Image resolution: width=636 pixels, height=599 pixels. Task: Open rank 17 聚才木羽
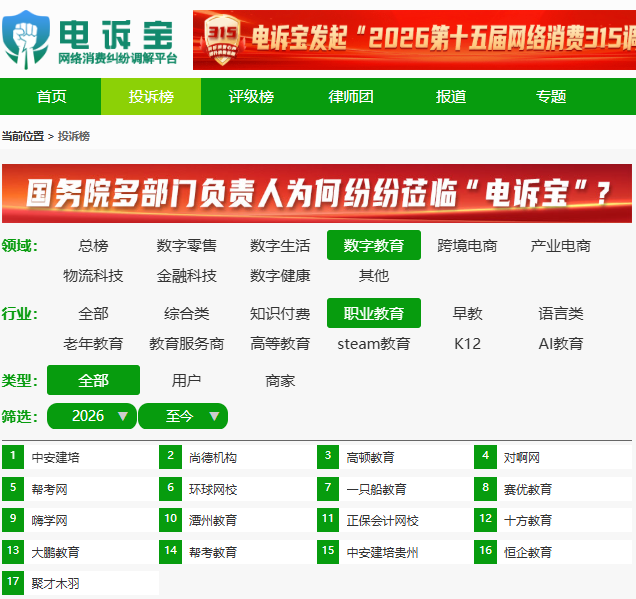click(56, 583)
